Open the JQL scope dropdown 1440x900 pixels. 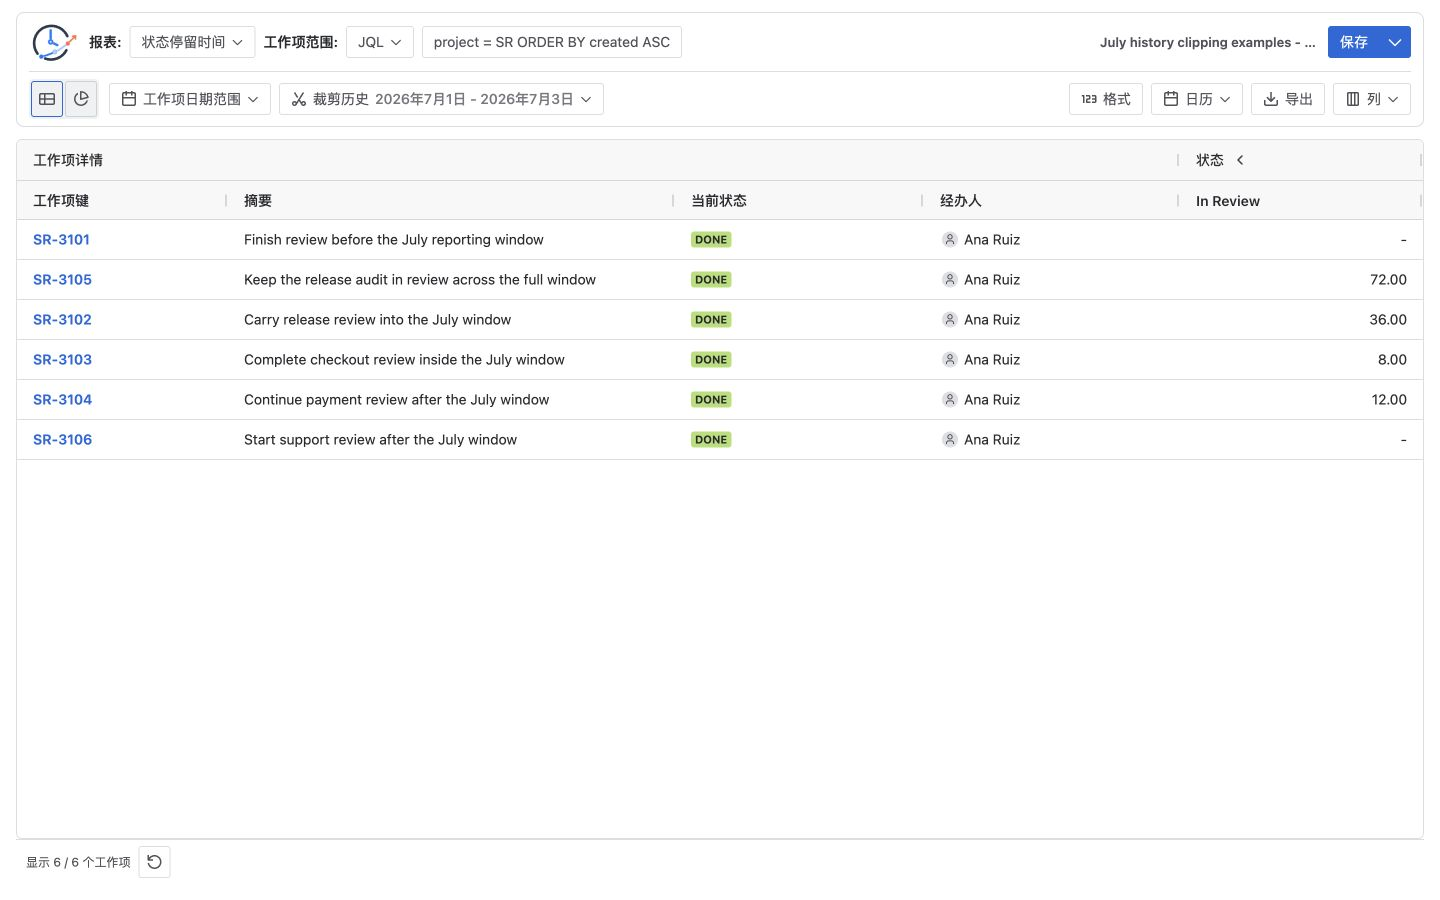[x=380, y=42]
